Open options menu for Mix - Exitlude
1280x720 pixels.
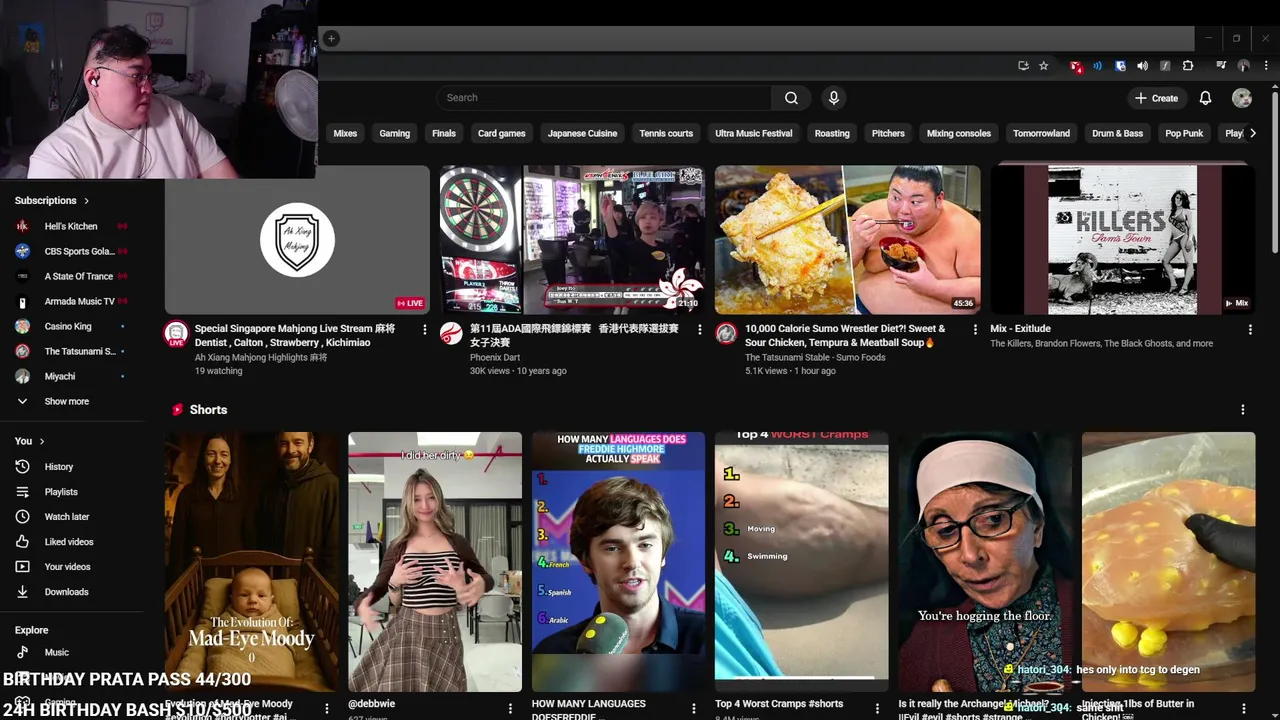pyautogui.click(x=1250, y=329)
